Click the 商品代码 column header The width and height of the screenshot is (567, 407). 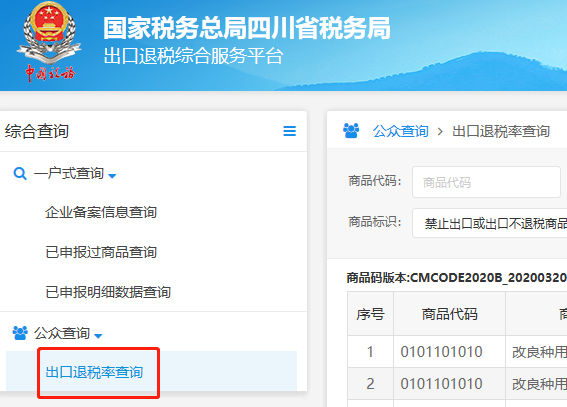tap(449, 314)
